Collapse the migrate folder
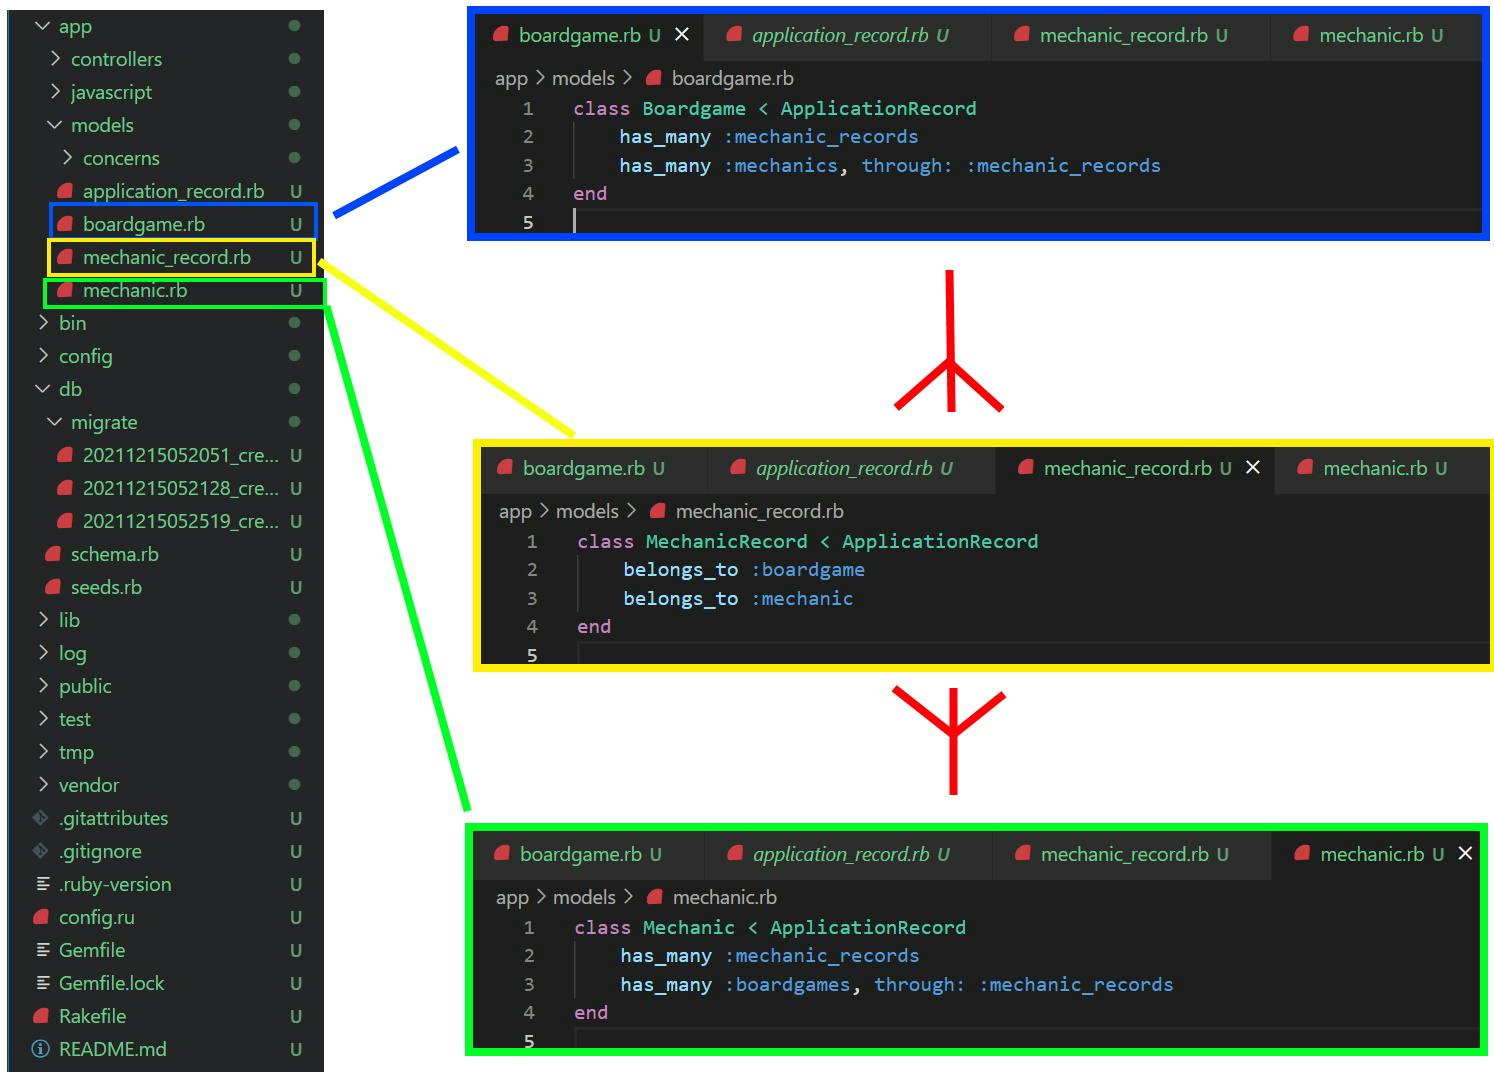Image resolution: width=1494 pixels, height=1077 pixels. pos(54,422)
